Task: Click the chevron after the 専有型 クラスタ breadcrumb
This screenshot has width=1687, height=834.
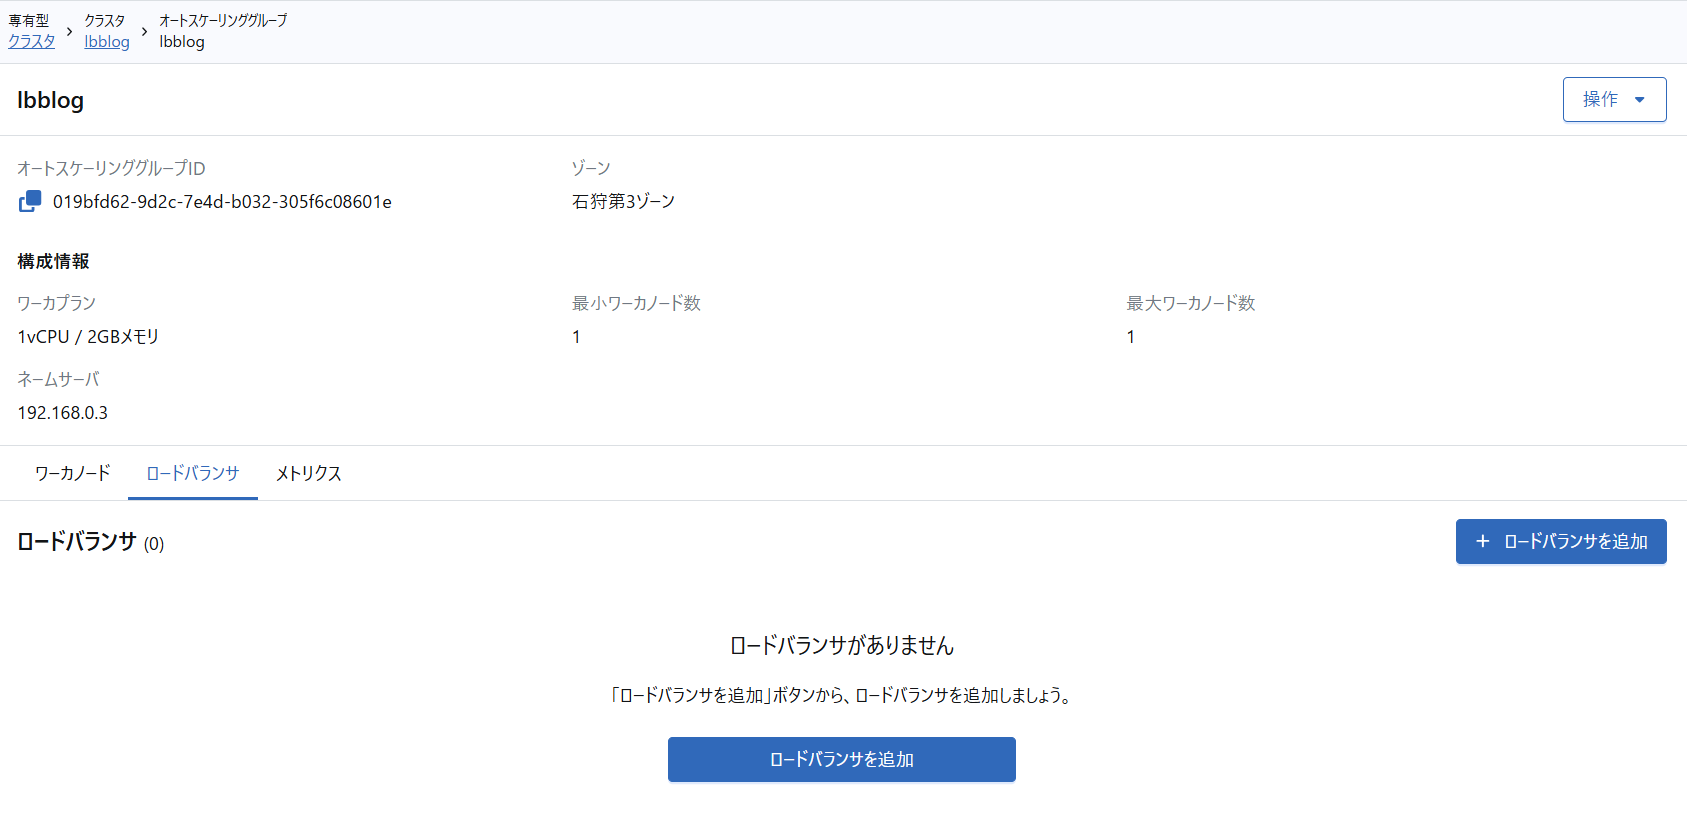Action: pyautogui.click(x=69, y=32)
